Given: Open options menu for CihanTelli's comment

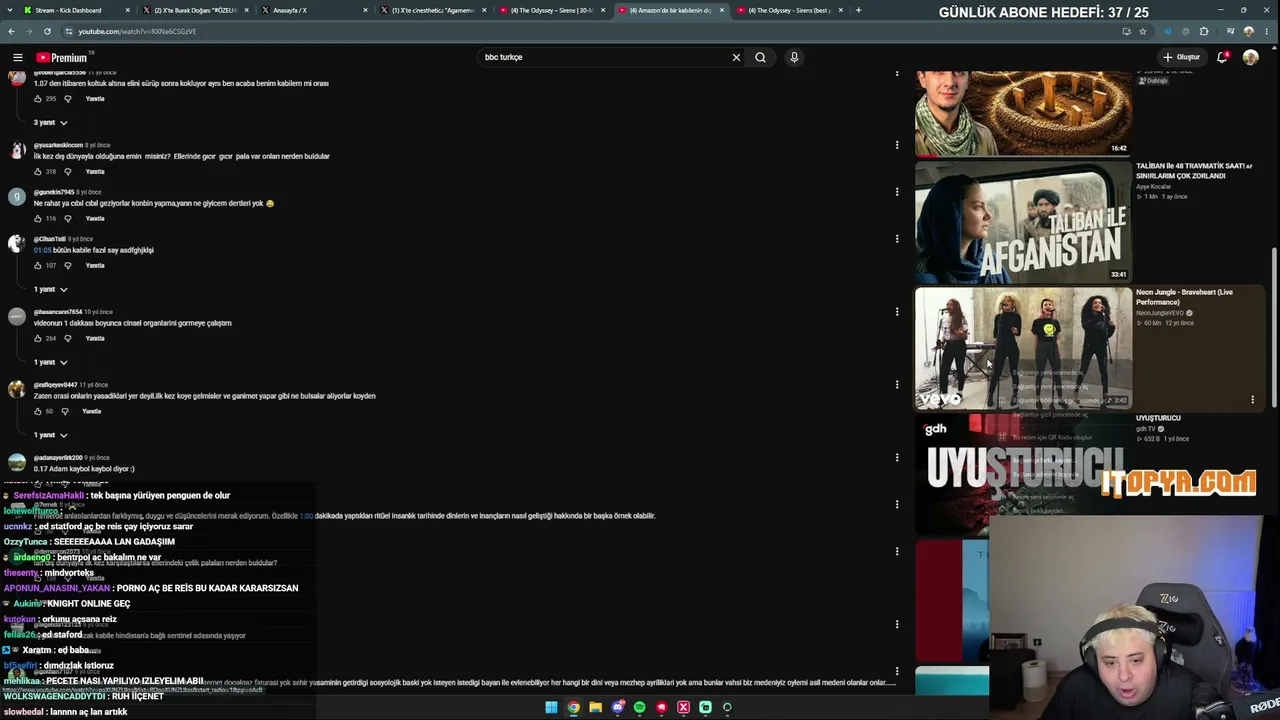Looking at the screenshot, I should click(897, 238).
